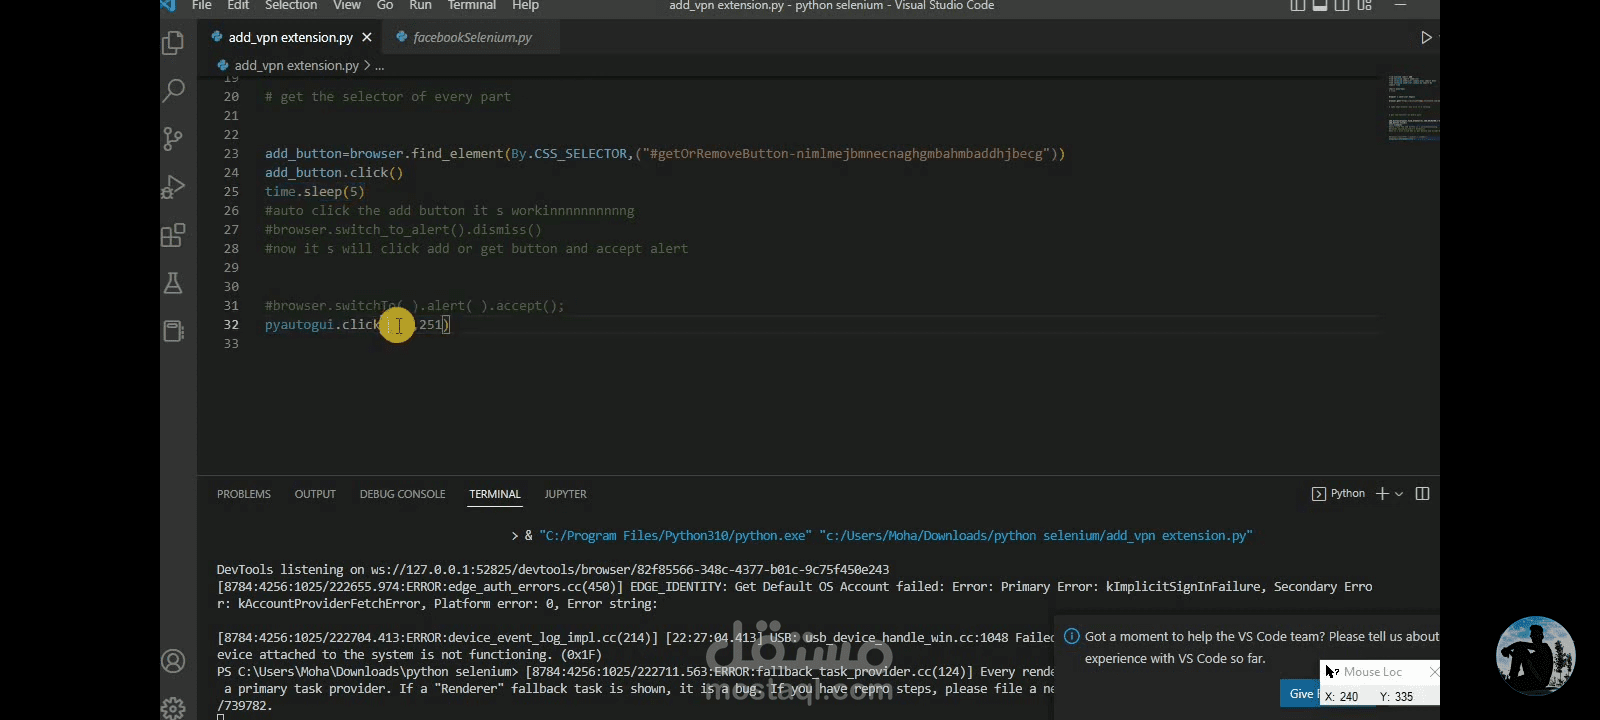Open the Terminal menu

[x=472, y=5]
